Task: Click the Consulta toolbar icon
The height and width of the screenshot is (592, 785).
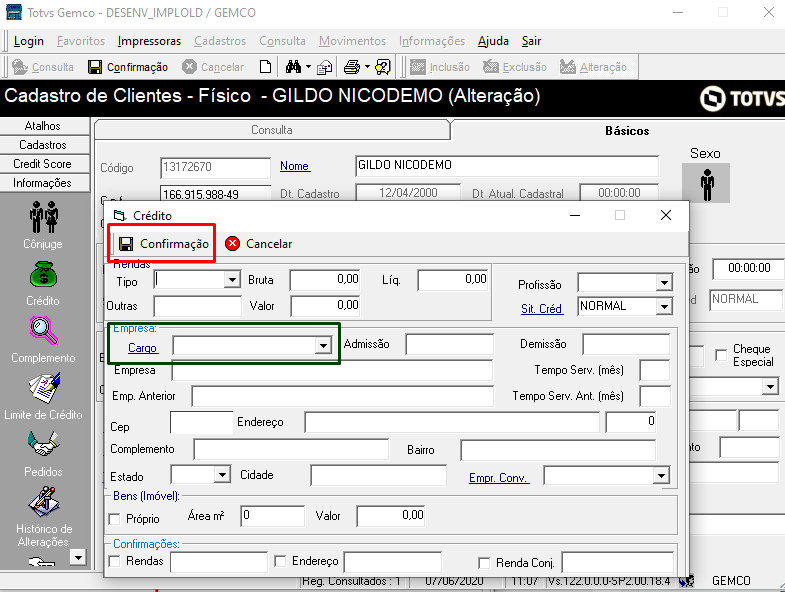Action: tap(20, 67)
